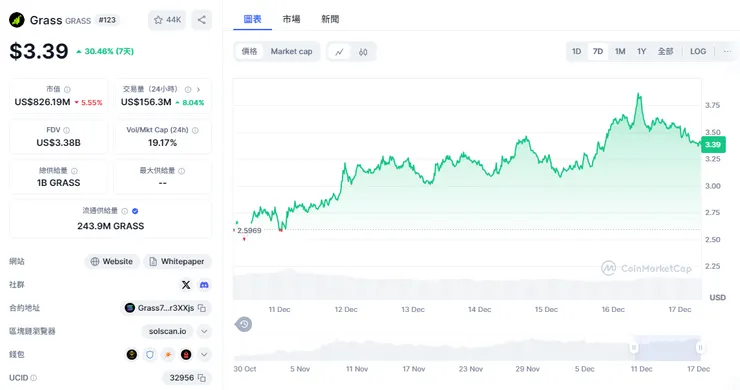
Task: Open the Discord community icon
Action: [204, 285]
